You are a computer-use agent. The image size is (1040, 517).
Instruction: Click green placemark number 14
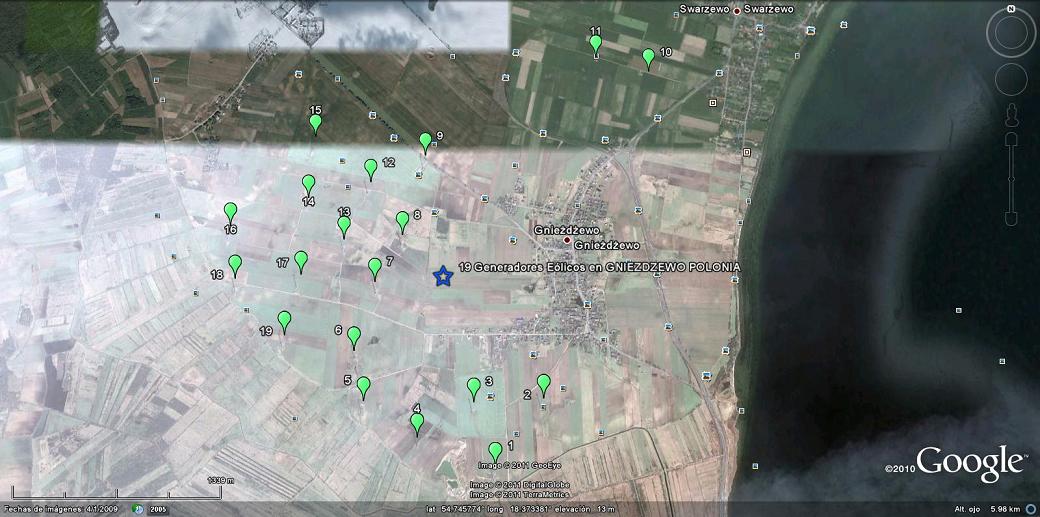pos(308,185)
